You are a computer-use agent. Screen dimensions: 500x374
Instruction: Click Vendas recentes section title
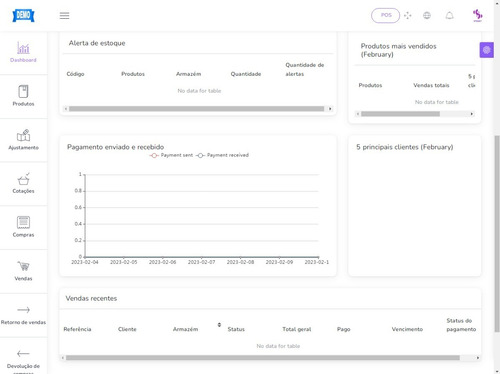[x=91, y=298]
